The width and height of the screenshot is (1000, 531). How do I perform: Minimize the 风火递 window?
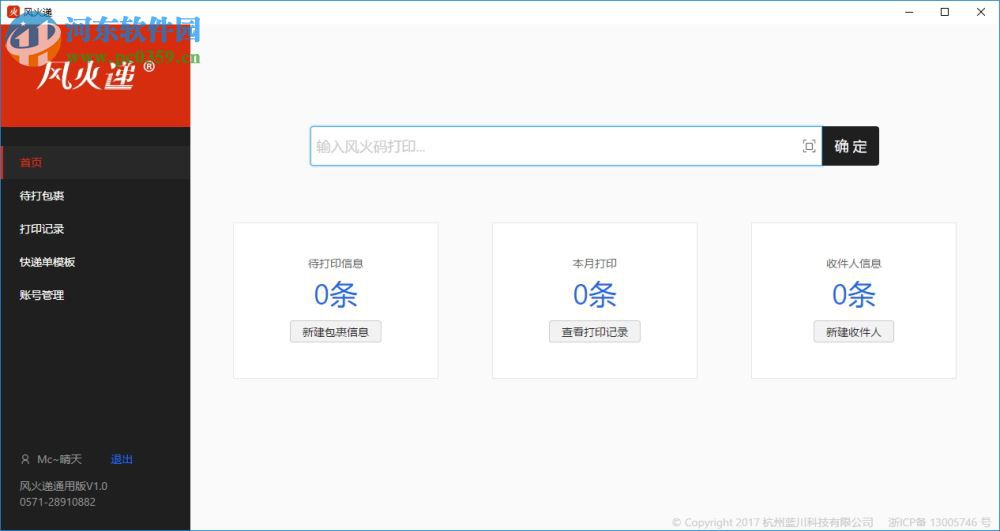coord(909,11)
